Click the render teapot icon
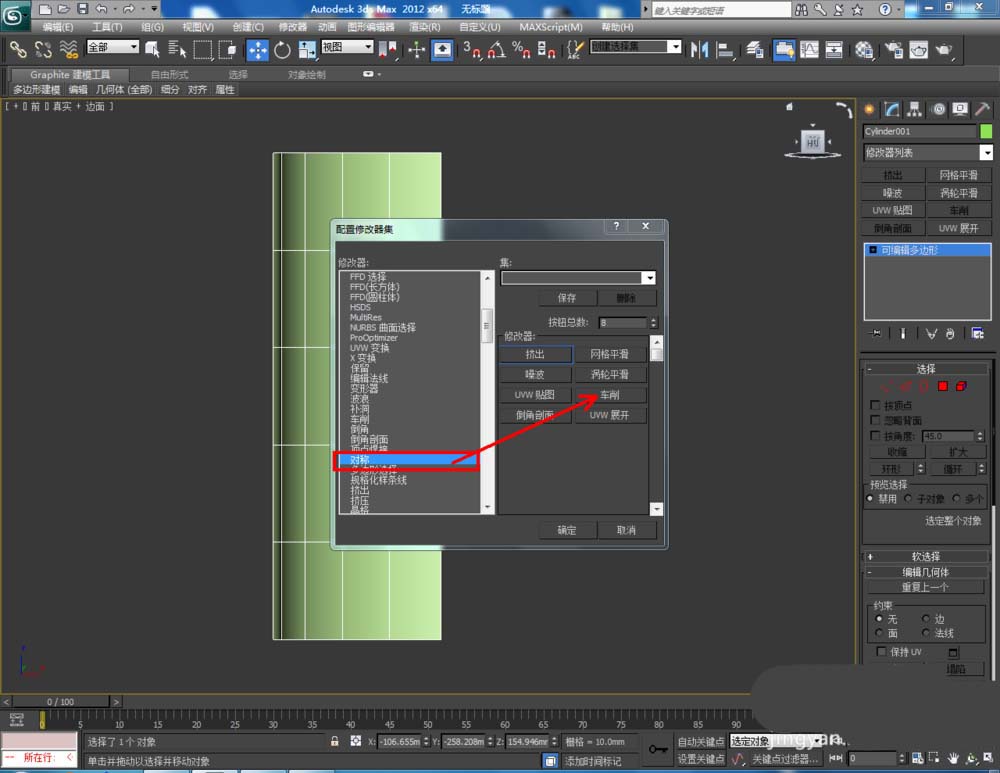This screenshot has height=773, width=1000. [944, 50]
